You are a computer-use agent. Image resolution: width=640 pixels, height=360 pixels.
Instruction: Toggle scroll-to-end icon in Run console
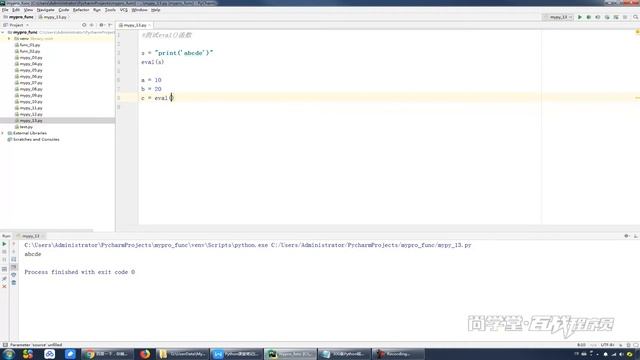tap(13, 267)
